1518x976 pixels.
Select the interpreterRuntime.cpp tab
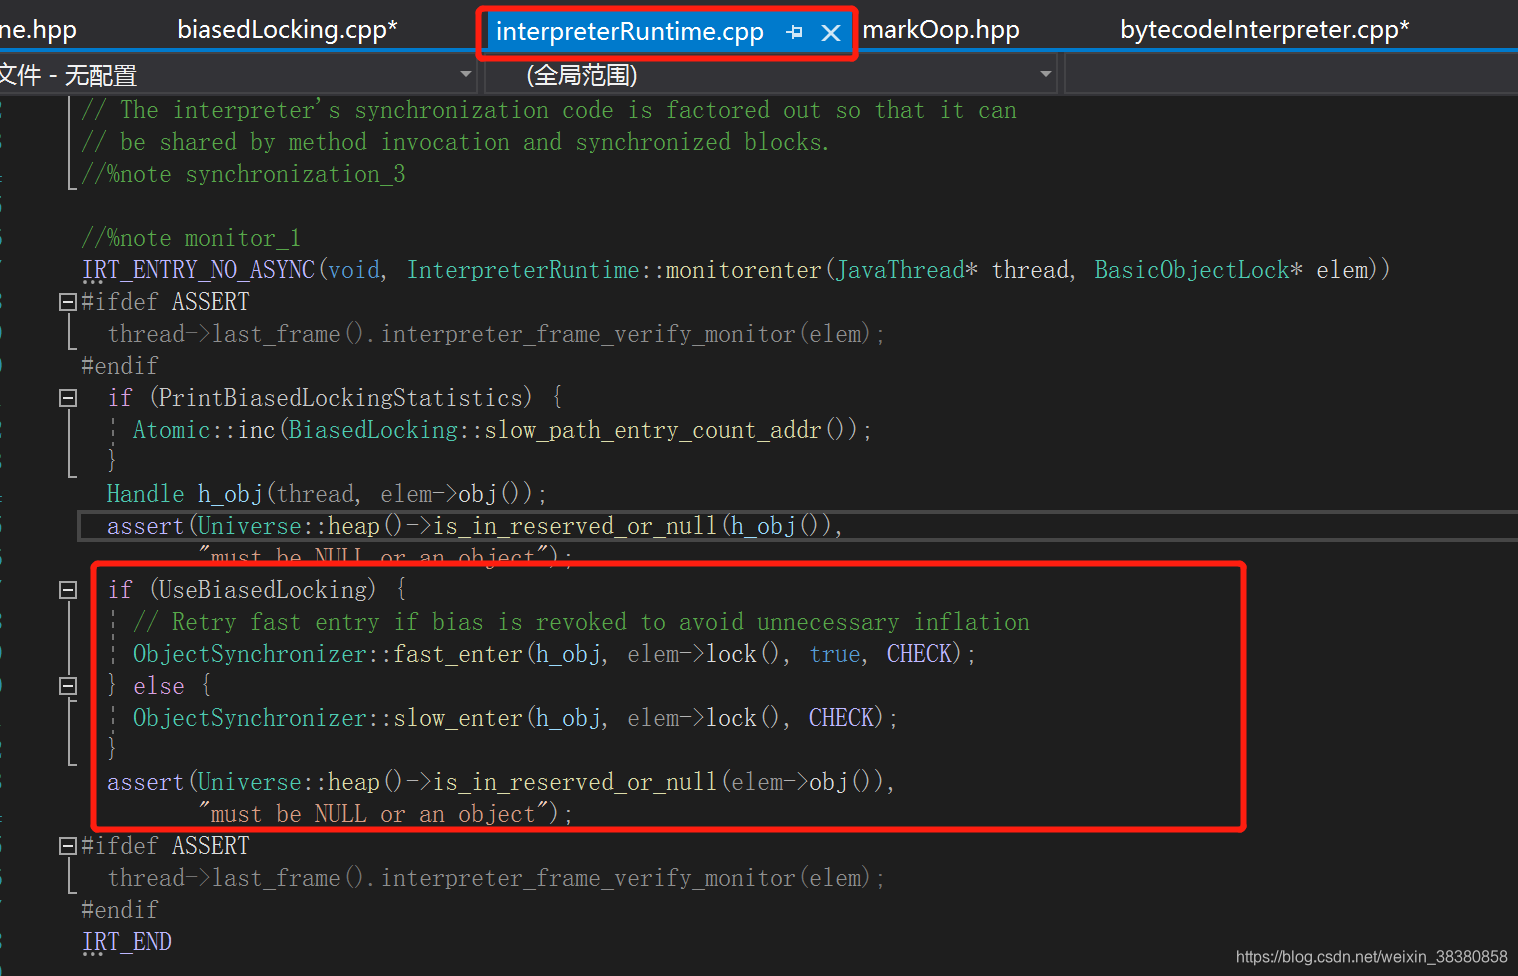630,32
